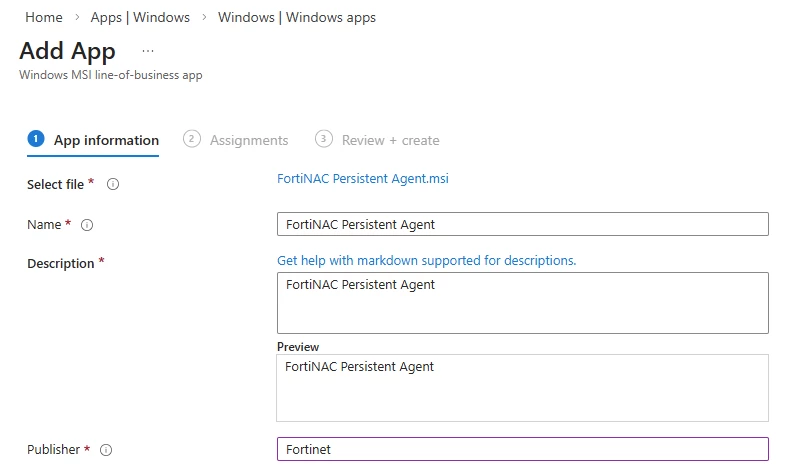Click the 'Windows MSI line-of-business app' subtitle
The image size is (786, 472).
(x=111, y=75)
